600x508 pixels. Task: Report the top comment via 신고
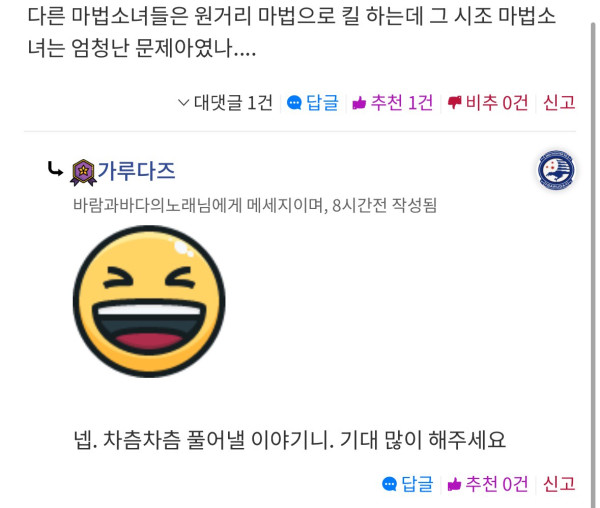[559, 102]
